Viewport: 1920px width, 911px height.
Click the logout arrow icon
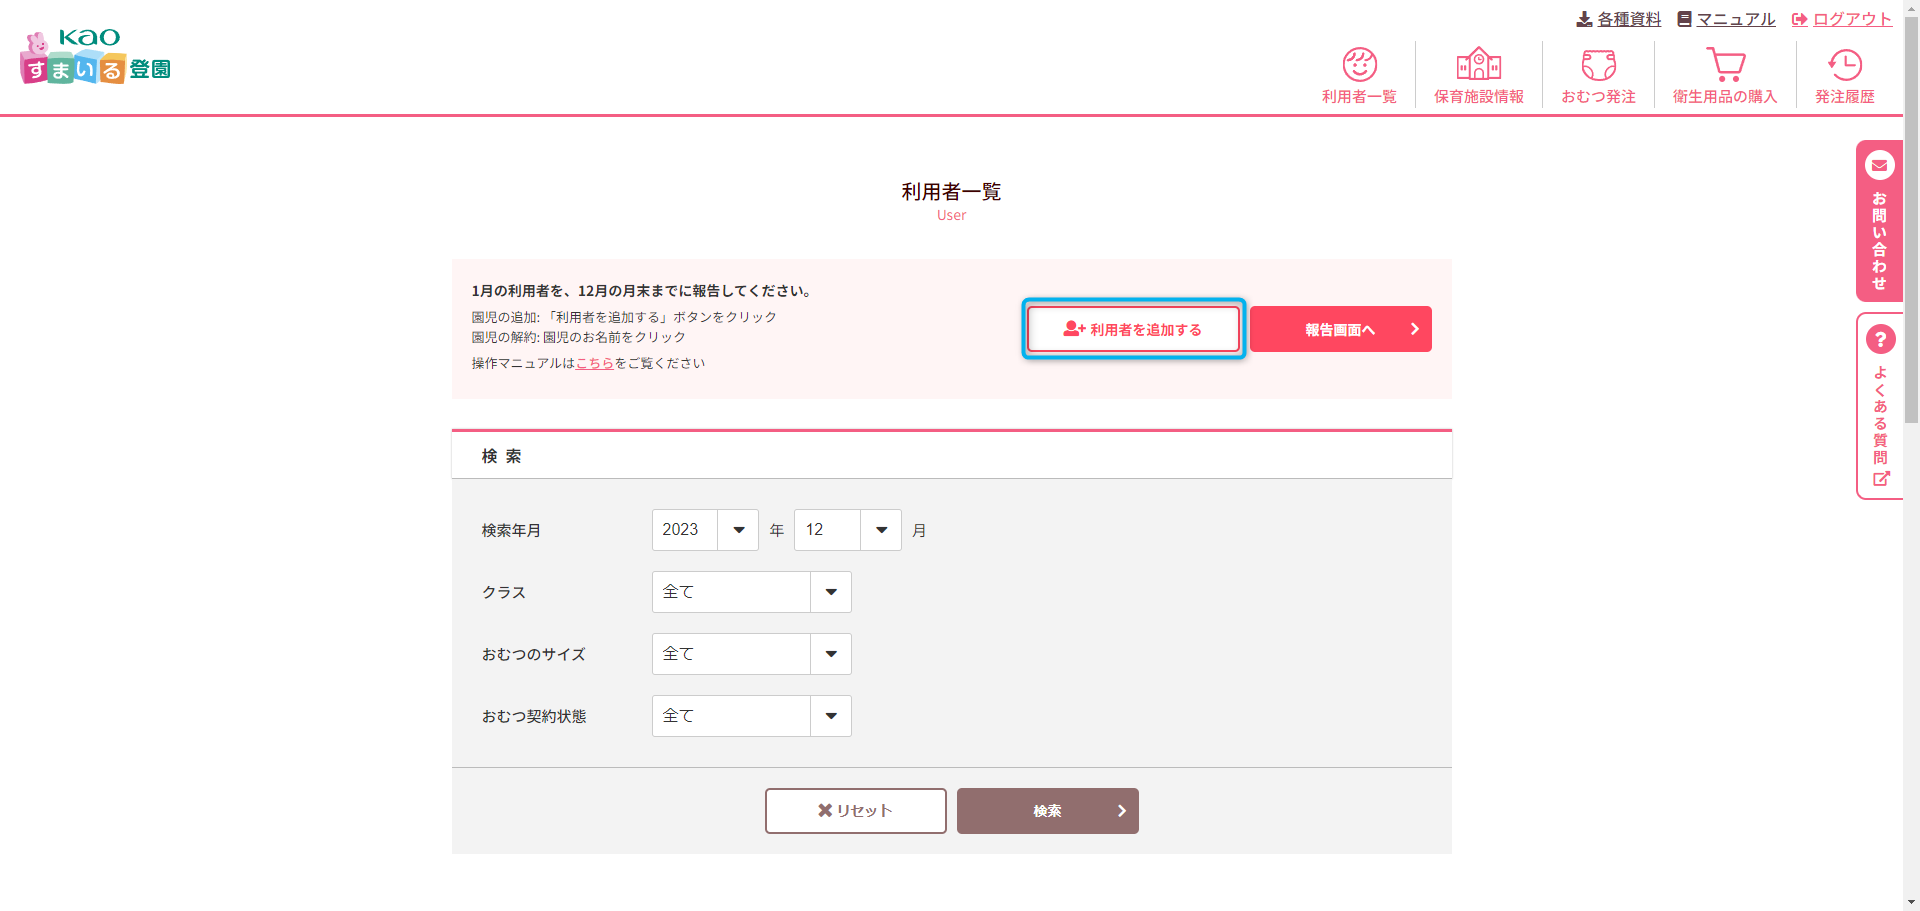coord(1799,19)
